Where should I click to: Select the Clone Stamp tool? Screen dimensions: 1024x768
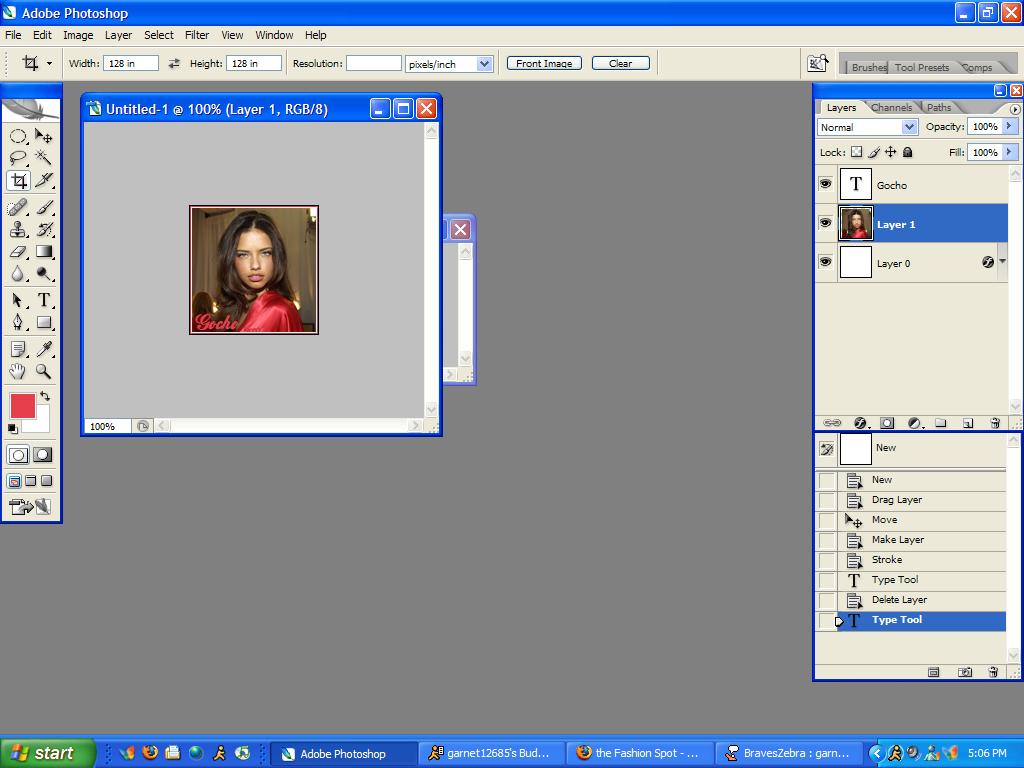pos(18,229)
